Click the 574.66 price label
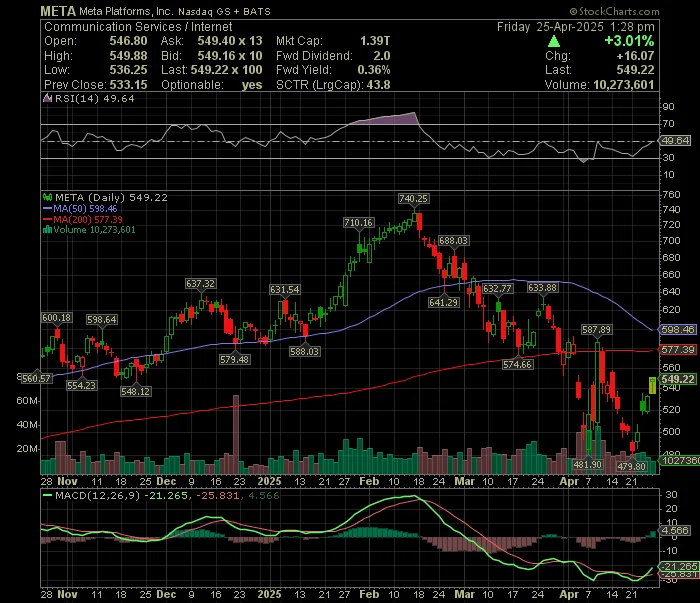 tap(517, 365)
